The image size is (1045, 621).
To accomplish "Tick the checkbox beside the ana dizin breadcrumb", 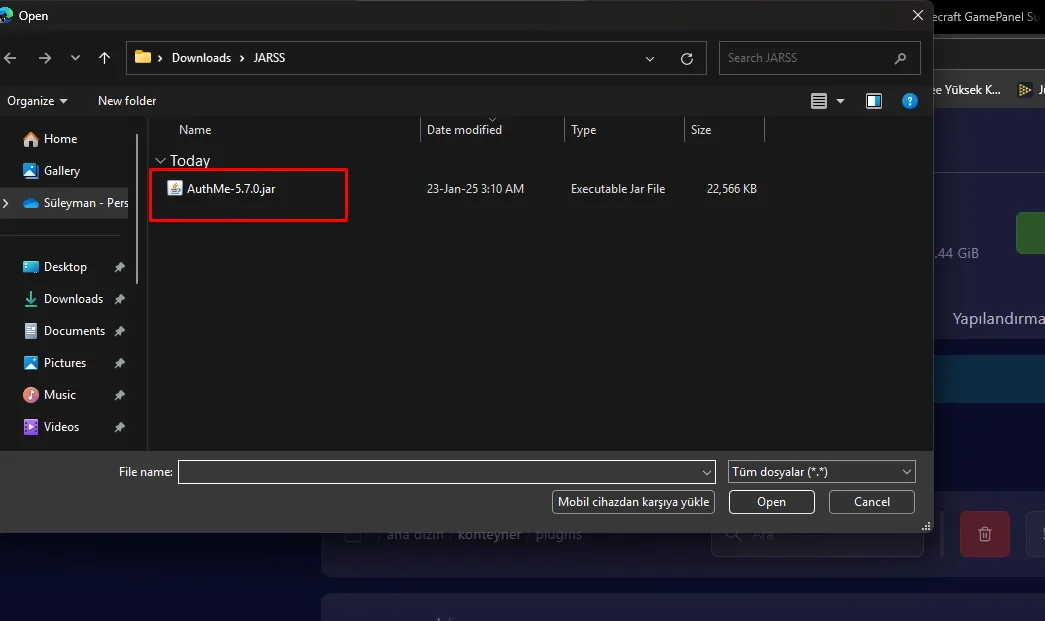I will 352,535.
